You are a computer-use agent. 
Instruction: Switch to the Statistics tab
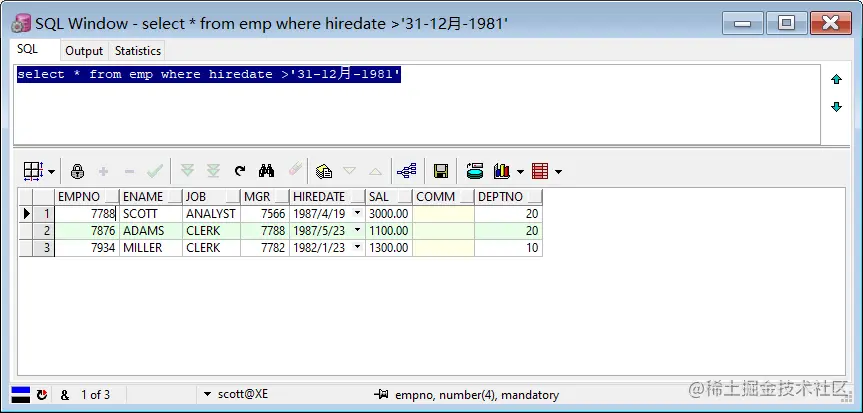coord(138,51)
